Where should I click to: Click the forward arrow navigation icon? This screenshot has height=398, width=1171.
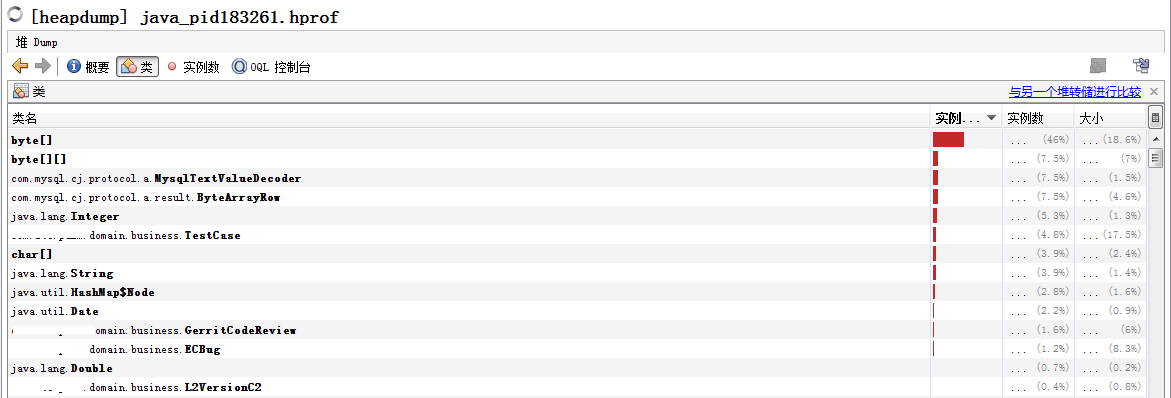[x=43, y=66]
